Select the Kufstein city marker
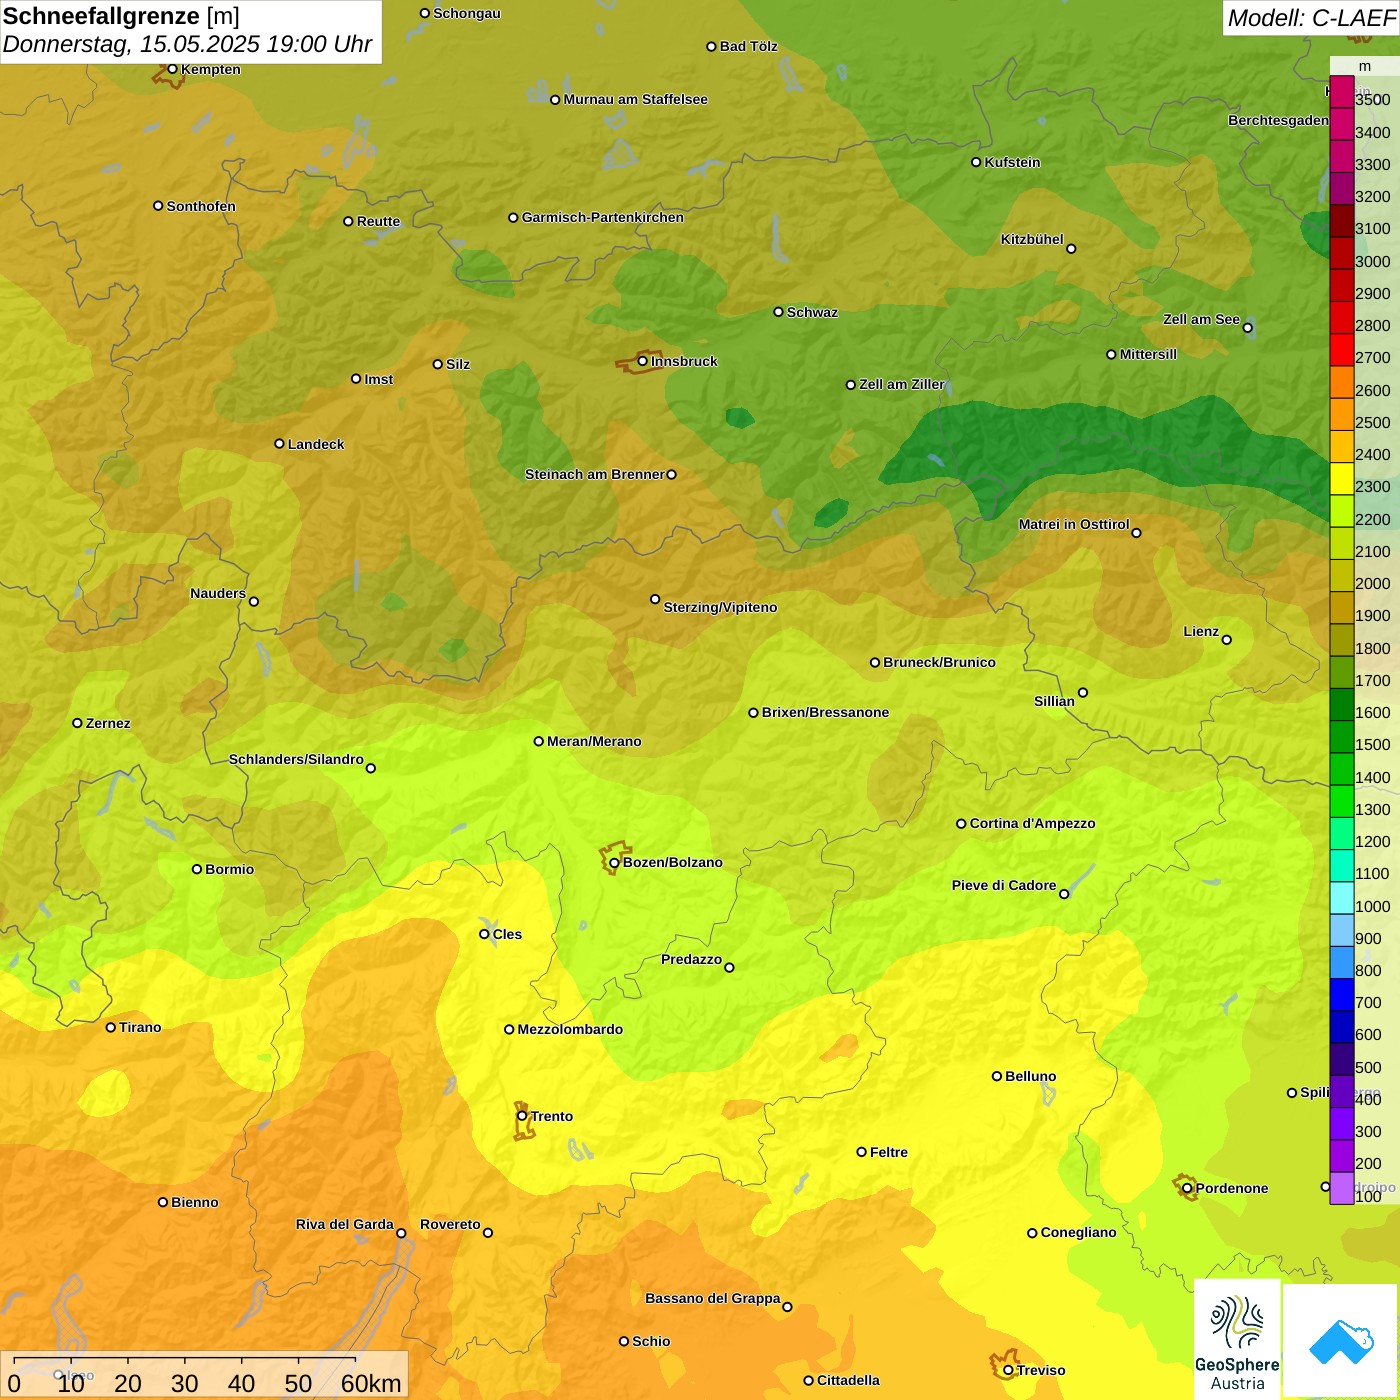Viewport: 1400px width, 1400px height. point(976,162)
